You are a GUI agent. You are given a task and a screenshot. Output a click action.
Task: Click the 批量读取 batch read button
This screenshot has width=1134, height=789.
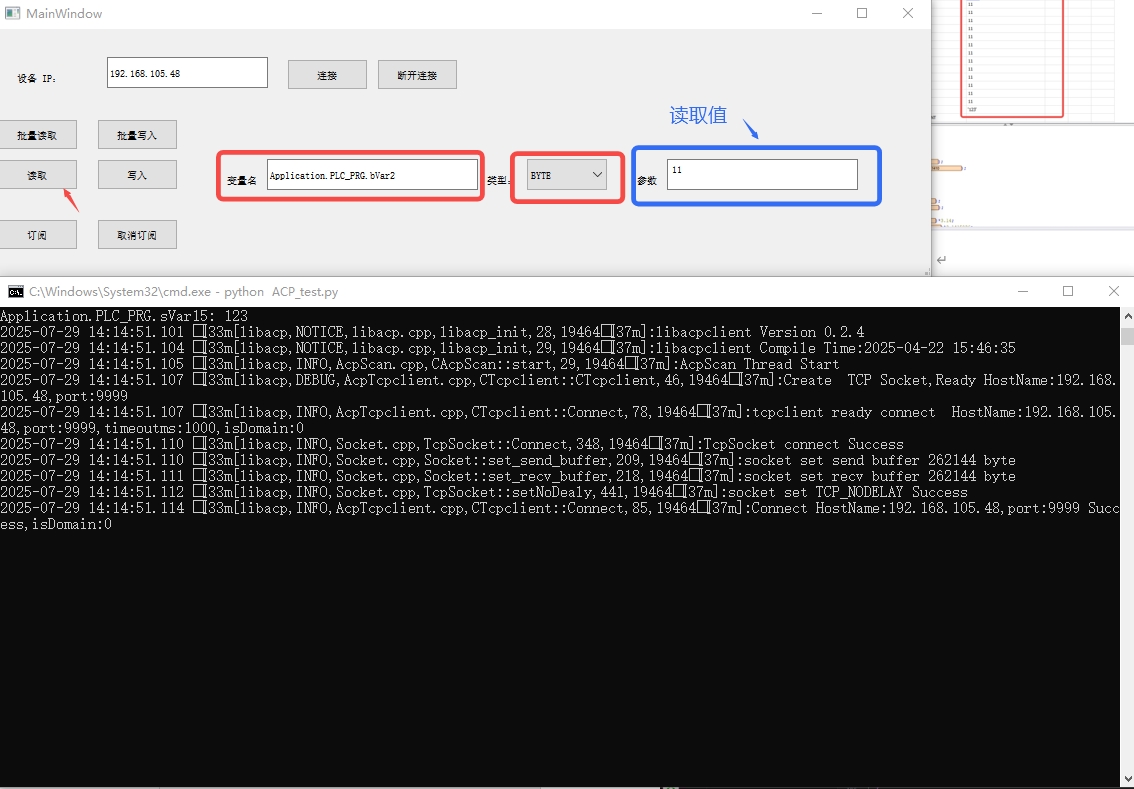38,135
